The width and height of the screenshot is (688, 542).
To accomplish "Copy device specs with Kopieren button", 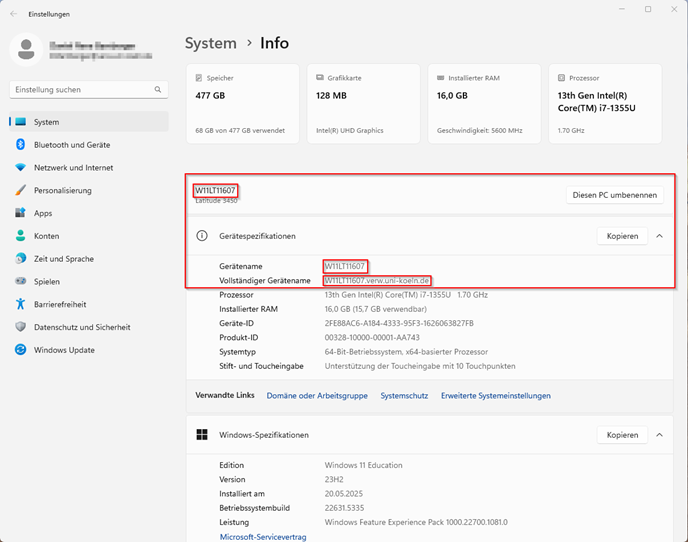I will tap(622, 236).
